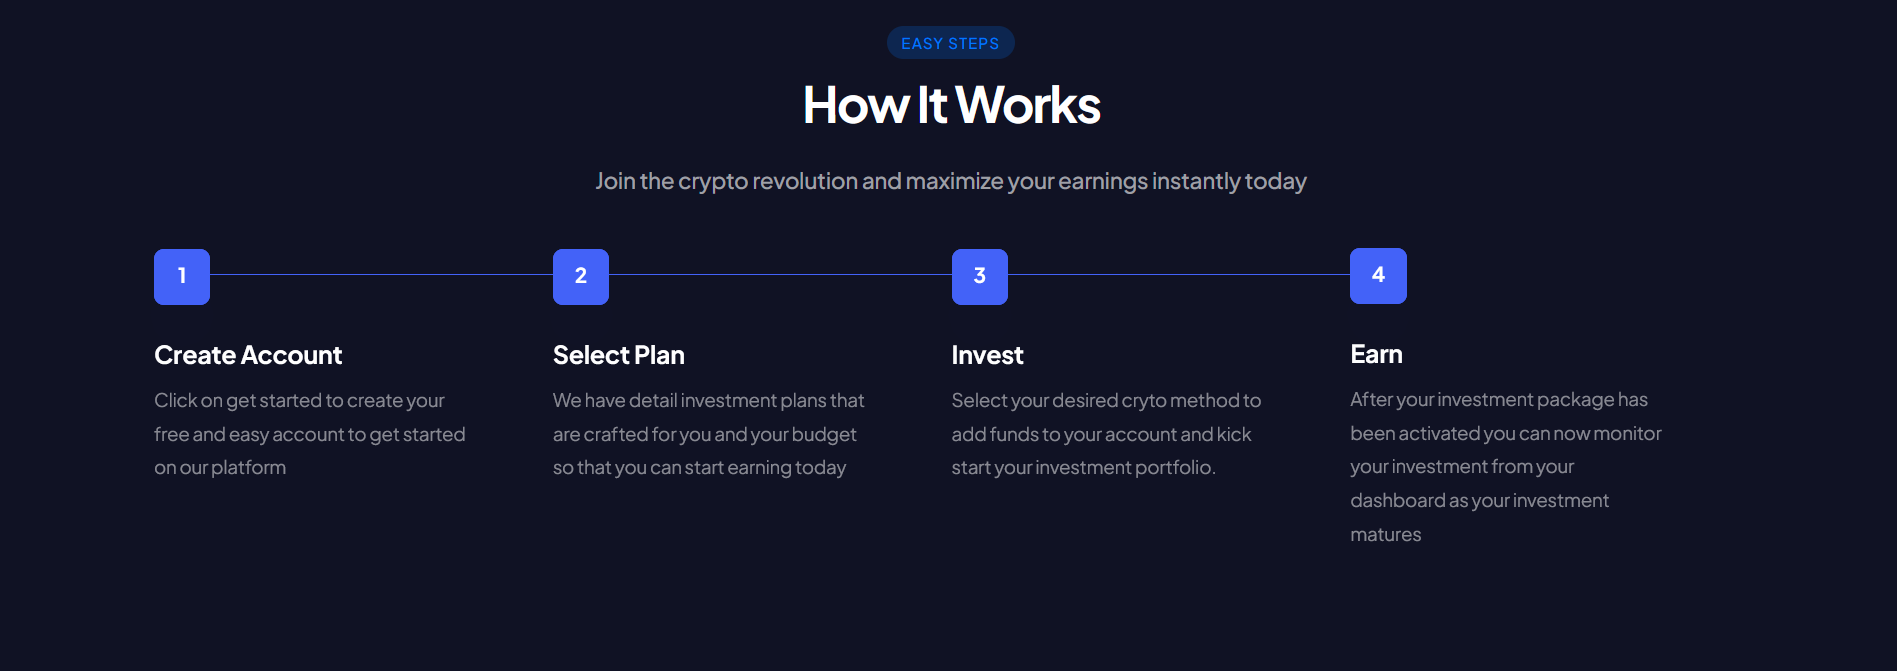This screenshot has width=1897, height=671.
Task: Click the Invest step description text
Action: pyautogui.click(x=1106, y=434)
